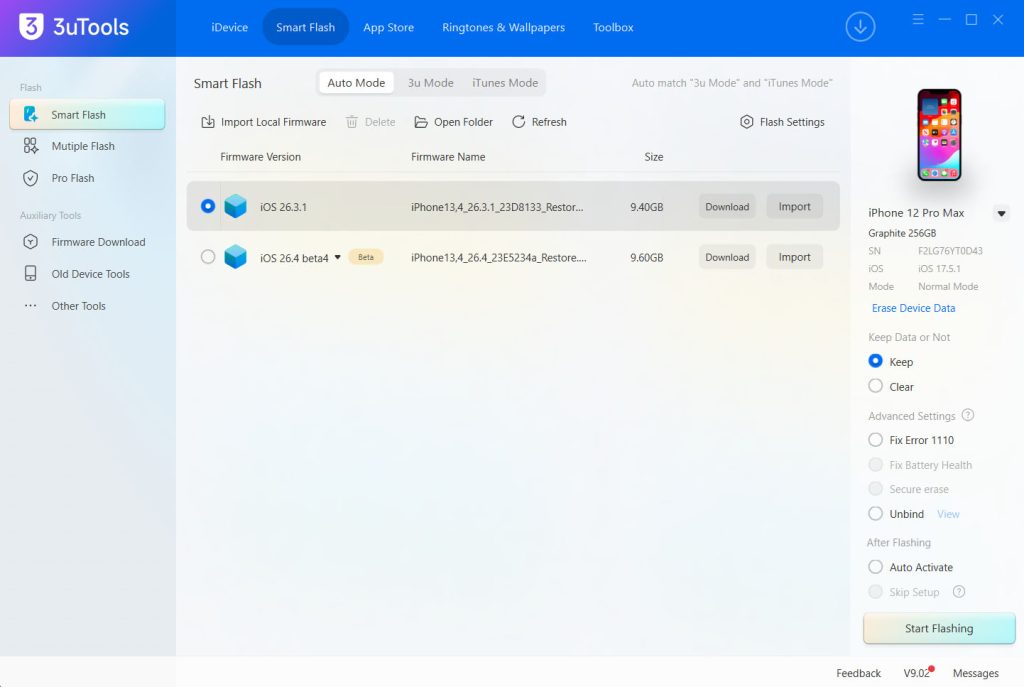Click the Other Tools ellipsis icon
Image resolution: width=1024 pixels, height=687 pixels.
[31, 306]
